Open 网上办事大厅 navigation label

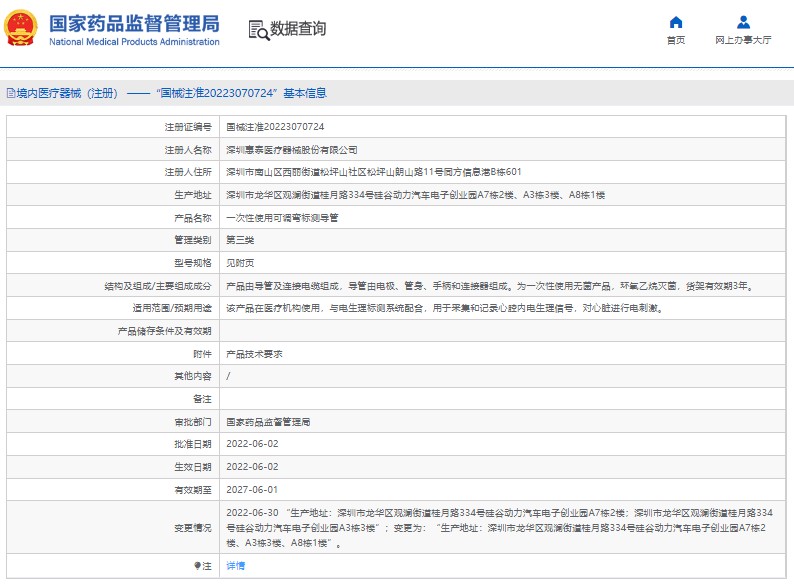(743, 41)
